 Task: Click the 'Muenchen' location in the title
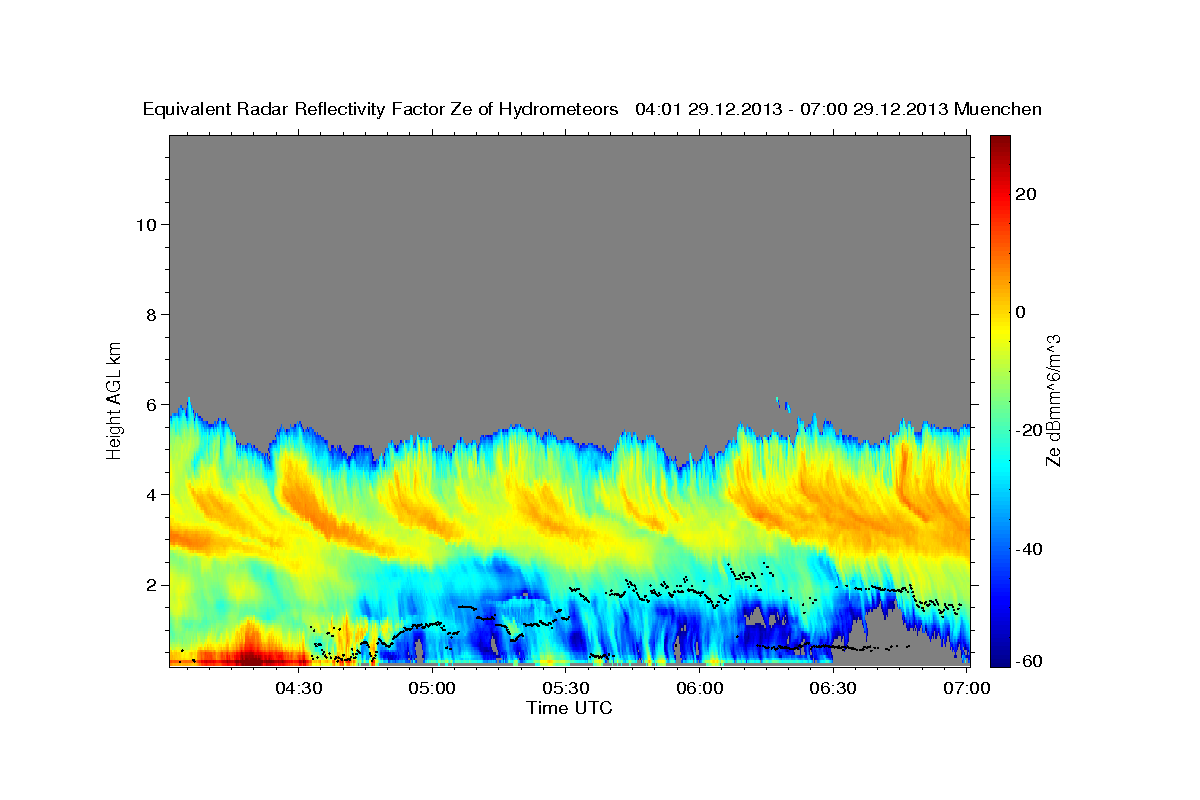coord(998,110)
